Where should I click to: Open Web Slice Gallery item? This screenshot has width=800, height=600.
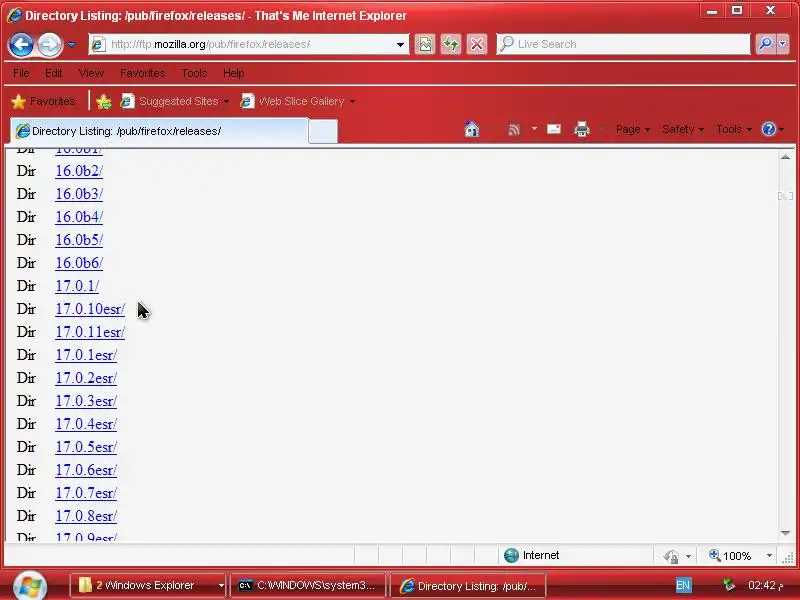[297, 102]
